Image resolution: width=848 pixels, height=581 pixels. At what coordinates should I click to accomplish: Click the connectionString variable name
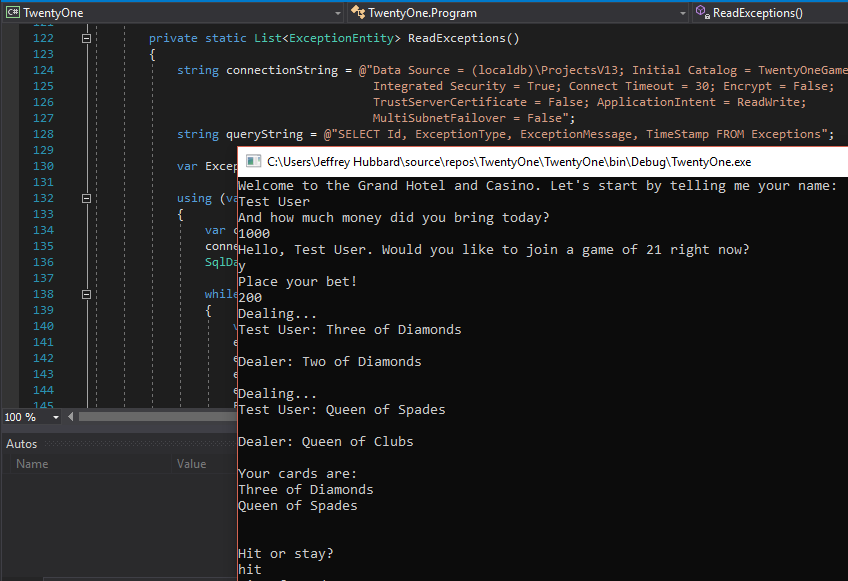click(282, 70)
